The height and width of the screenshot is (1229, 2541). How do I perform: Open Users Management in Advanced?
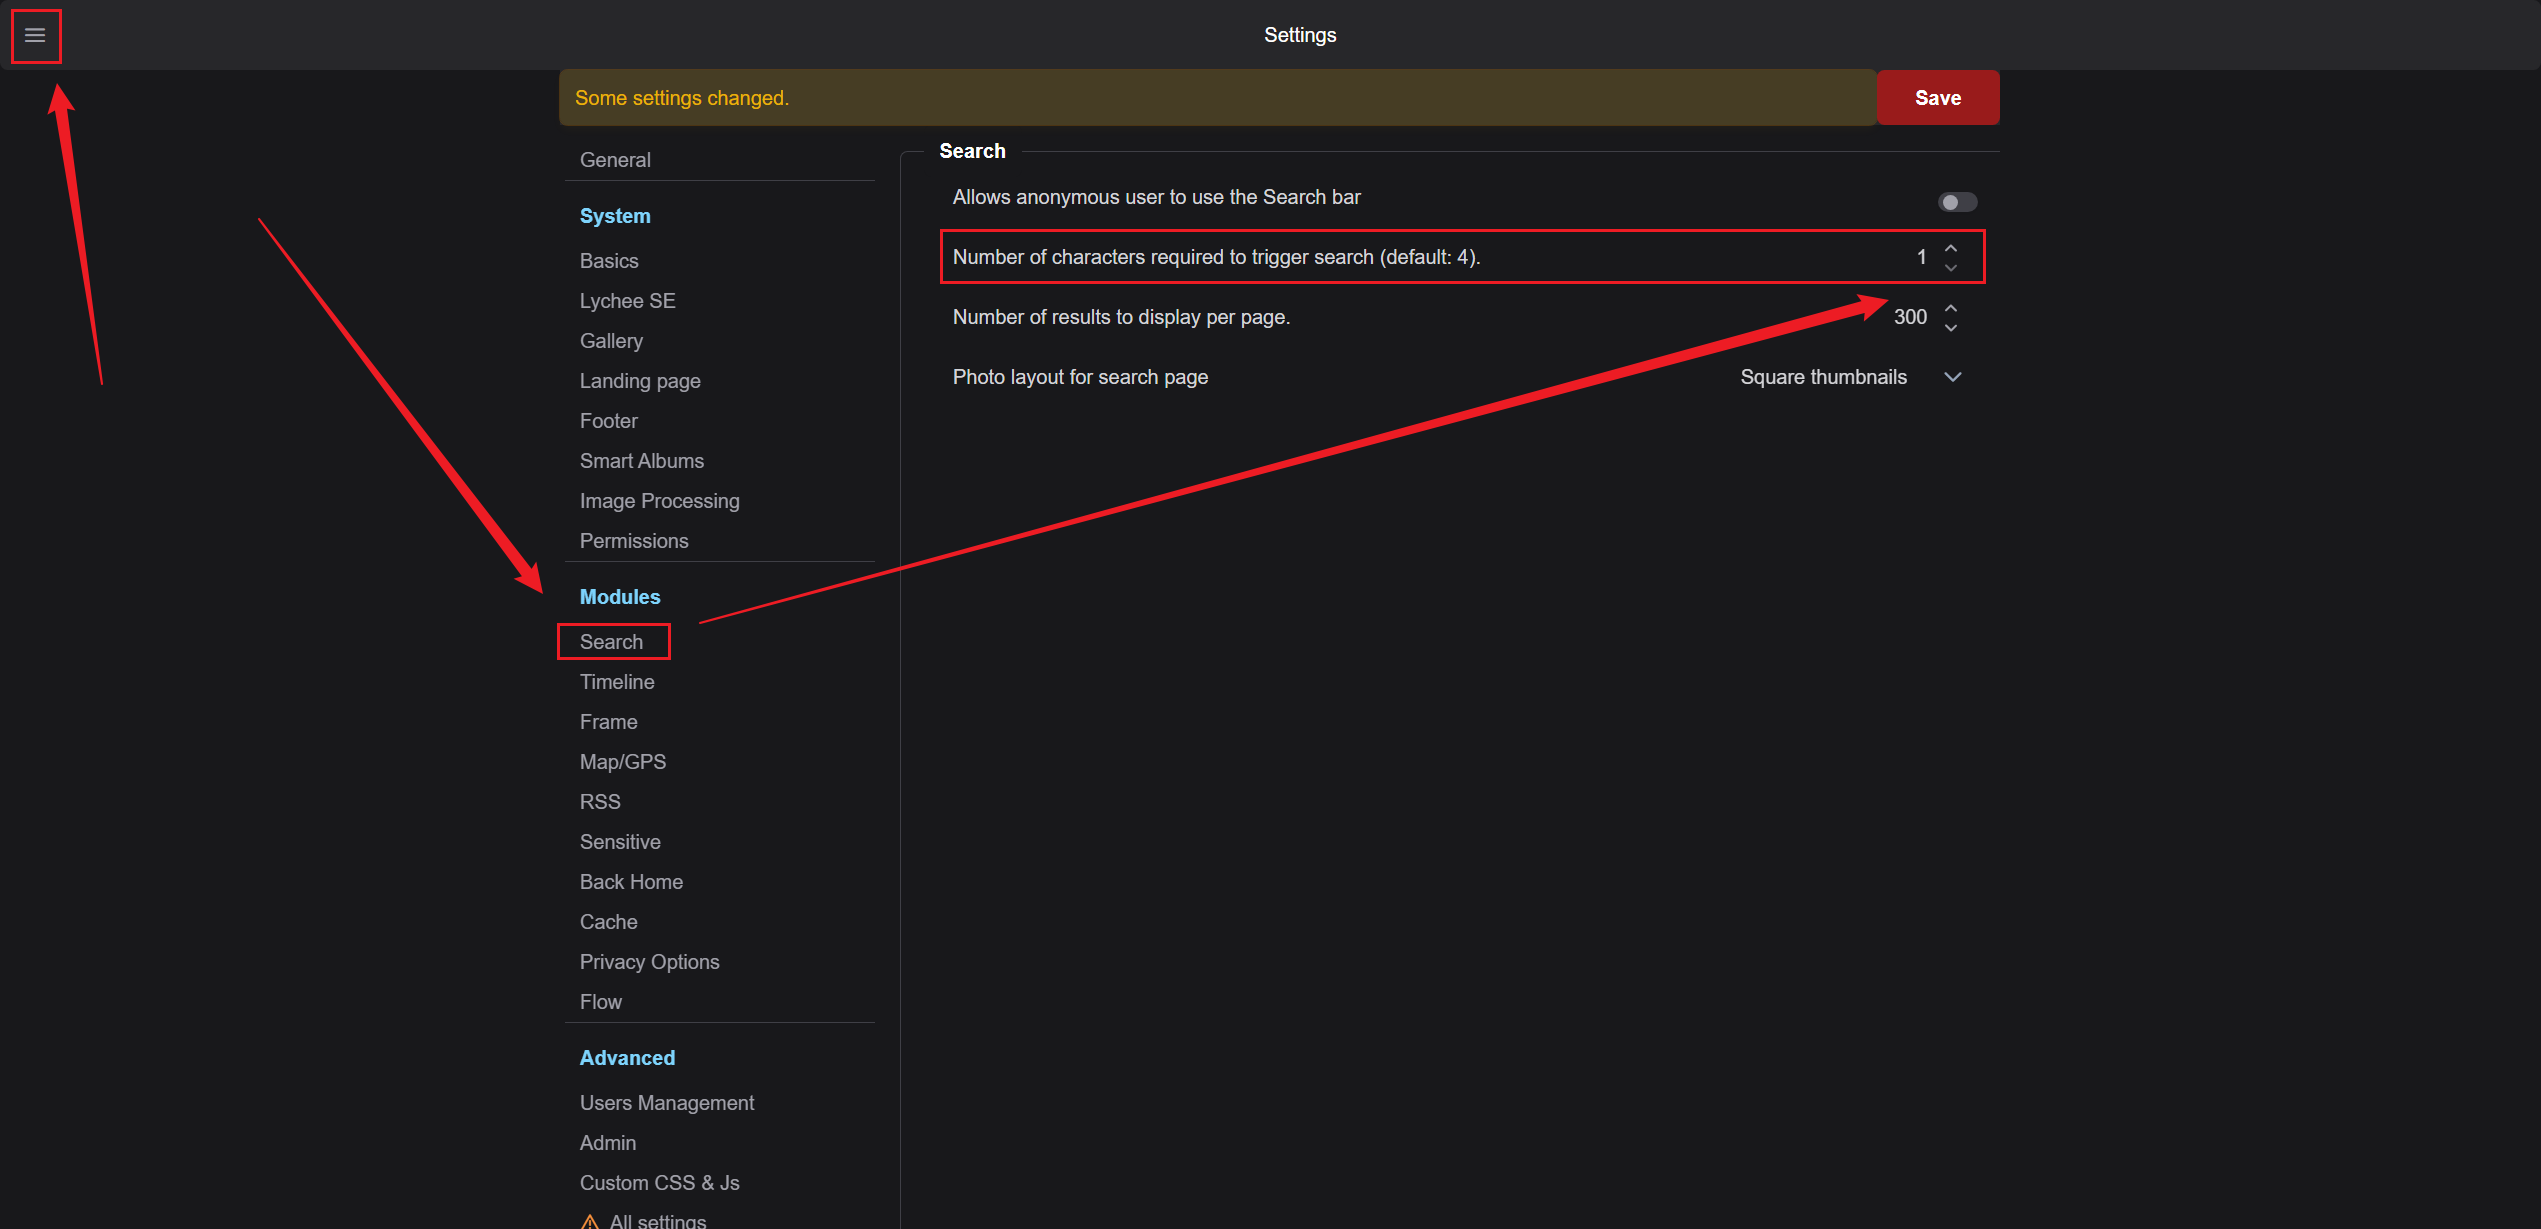pyautogui.click(x=667, y=1103)
